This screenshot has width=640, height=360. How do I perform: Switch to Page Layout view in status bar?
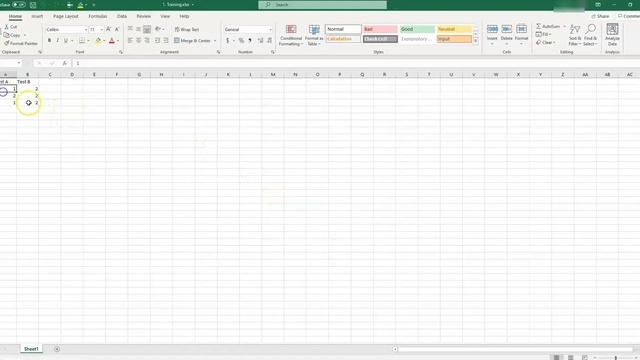(x=571, y=357)
